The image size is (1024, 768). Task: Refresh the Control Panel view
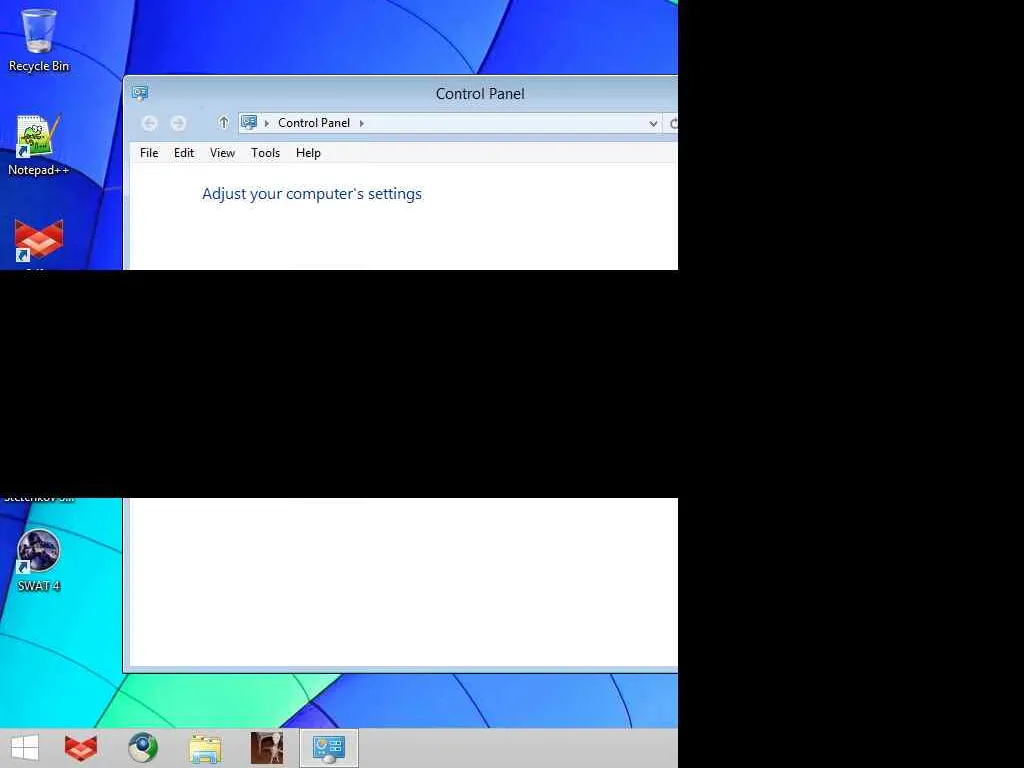coord(673,123)
